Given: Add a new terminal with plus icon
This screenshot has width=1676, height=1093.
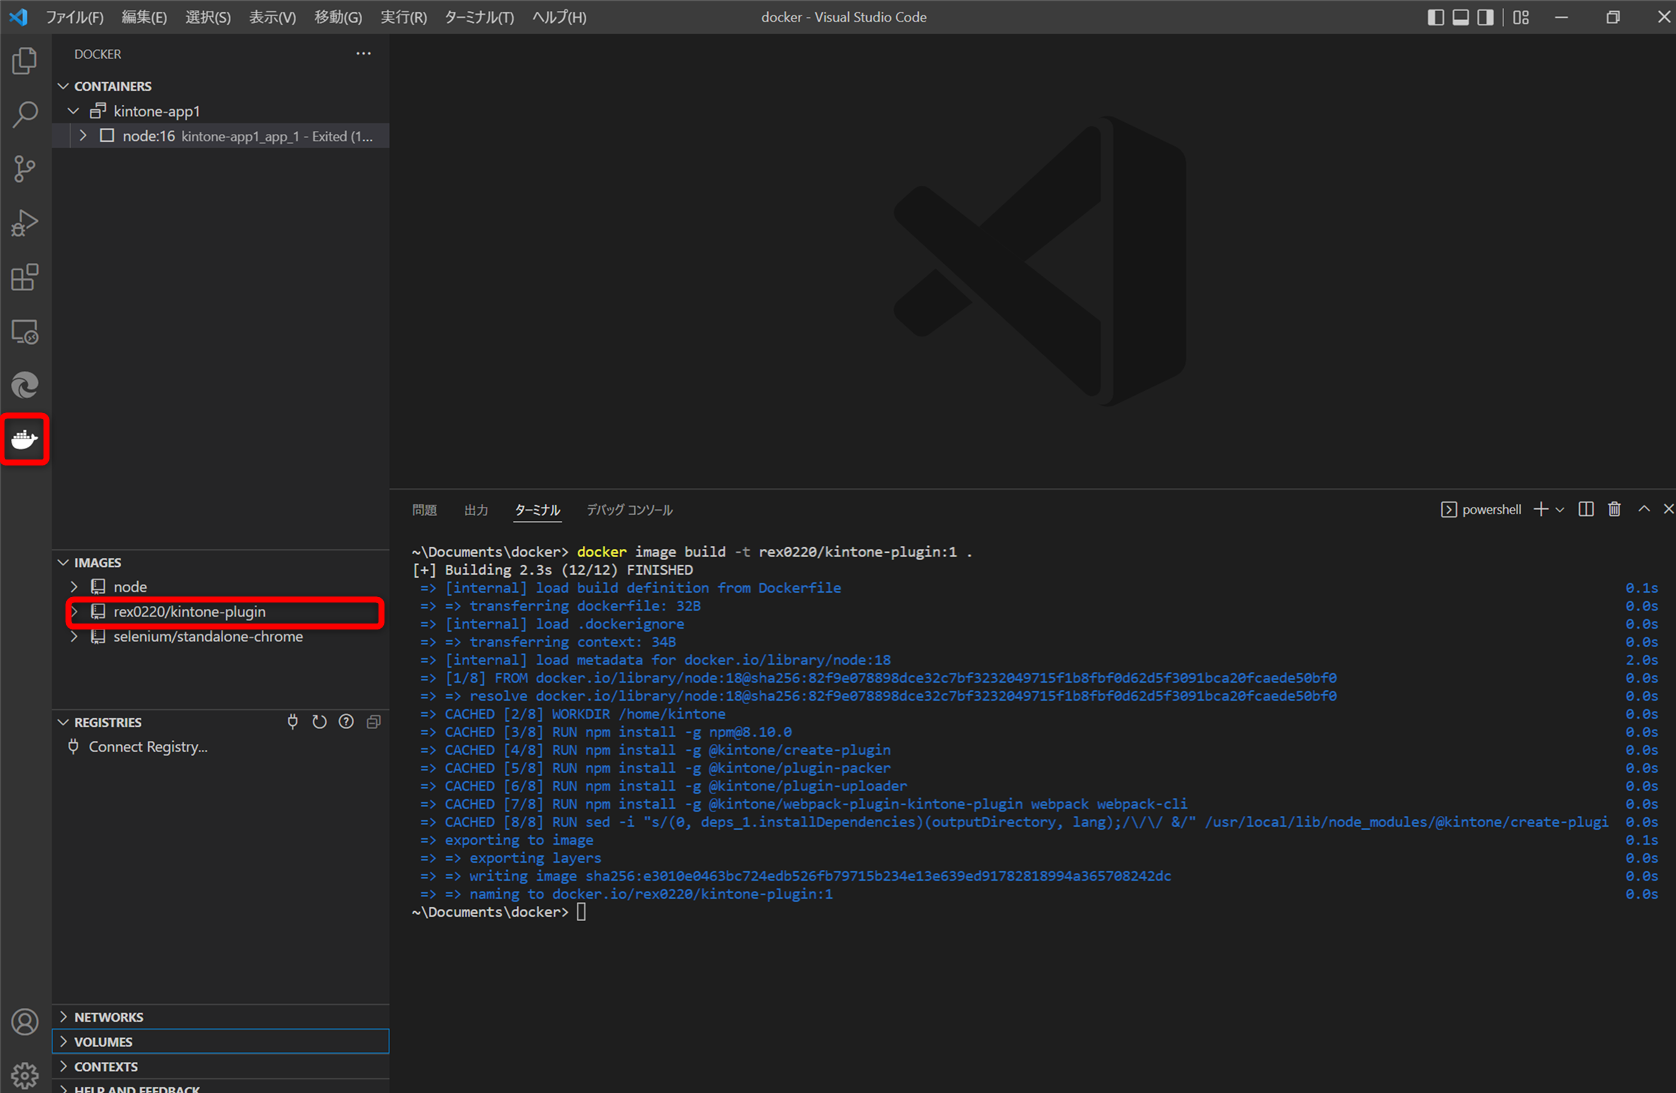Looking at the screenshot, I should coord(1541,510).
